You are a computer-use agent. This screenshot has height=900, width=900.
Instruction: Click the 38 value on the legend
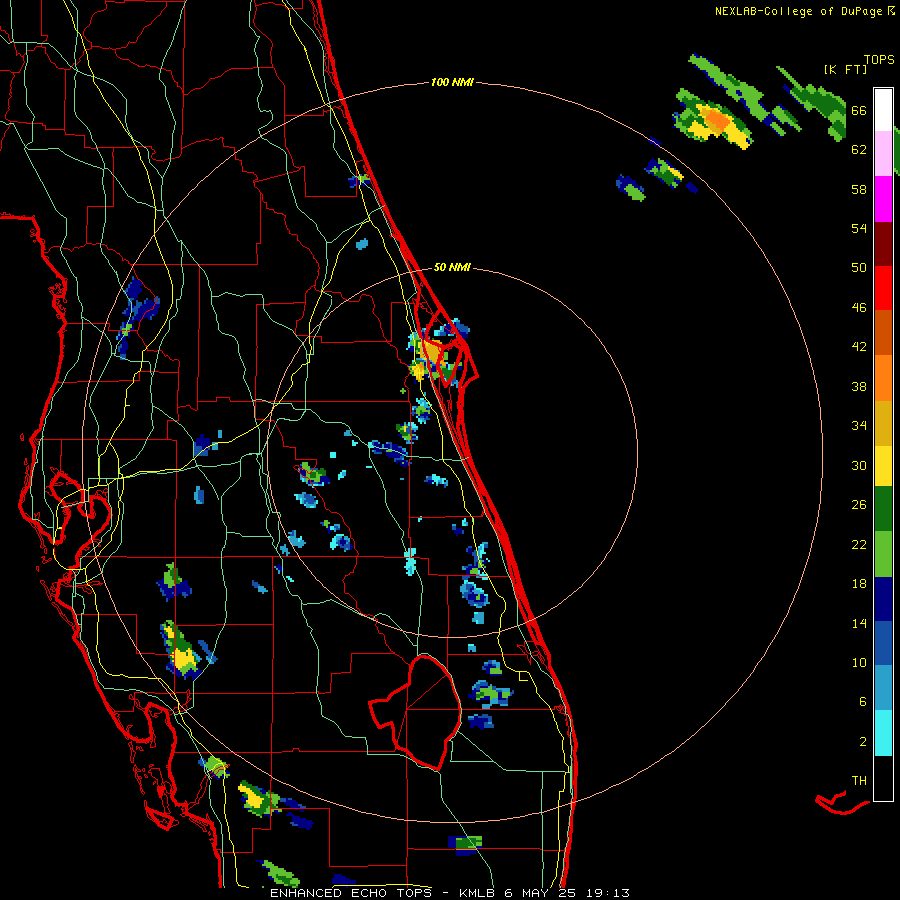[x=859, y=386]
